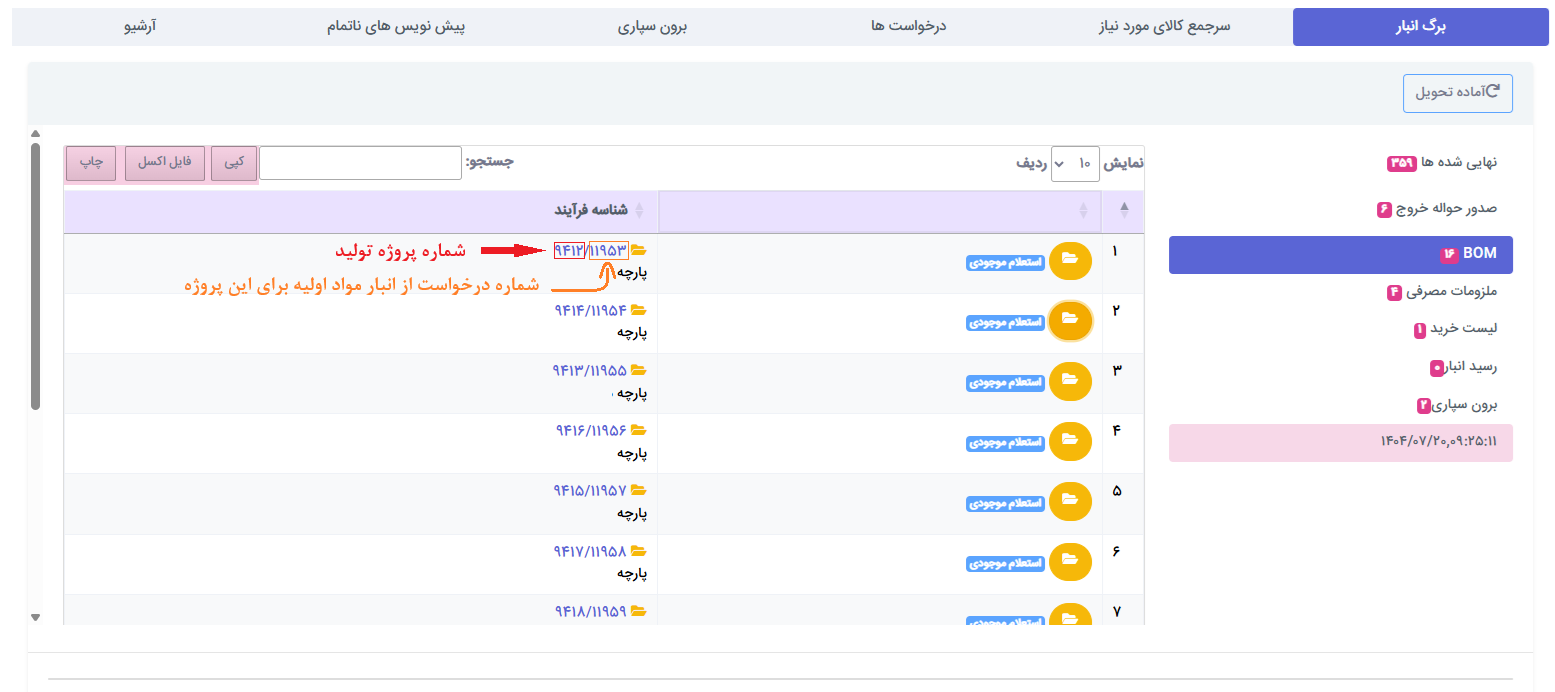Click the refresh icon in آماده تحویل button
The width and height of the screenshot is (1555, 692).
tap(1493, 92)
